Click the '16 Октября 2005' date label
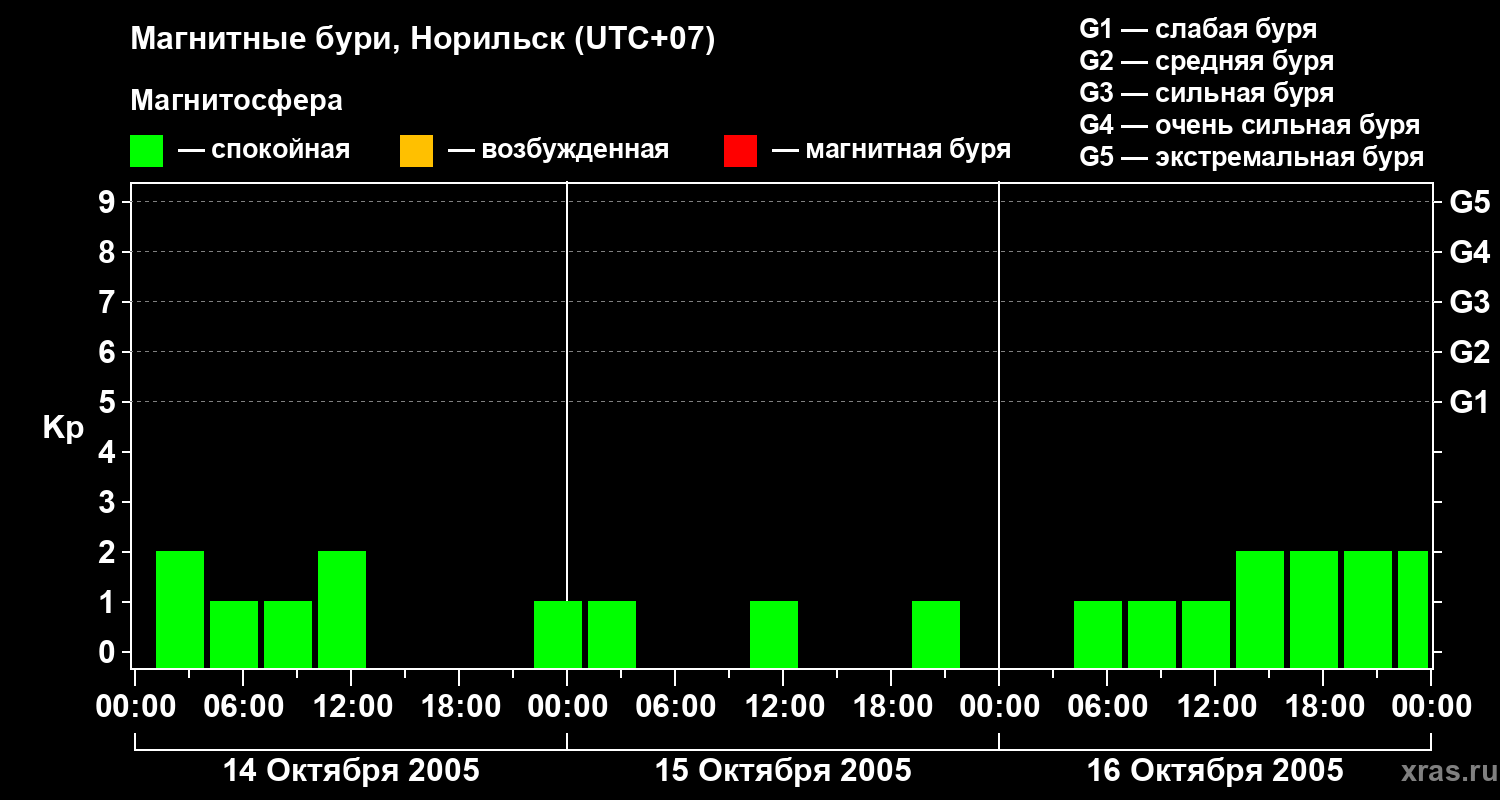Viewport: 1500px width, 800px height. 1215,771
